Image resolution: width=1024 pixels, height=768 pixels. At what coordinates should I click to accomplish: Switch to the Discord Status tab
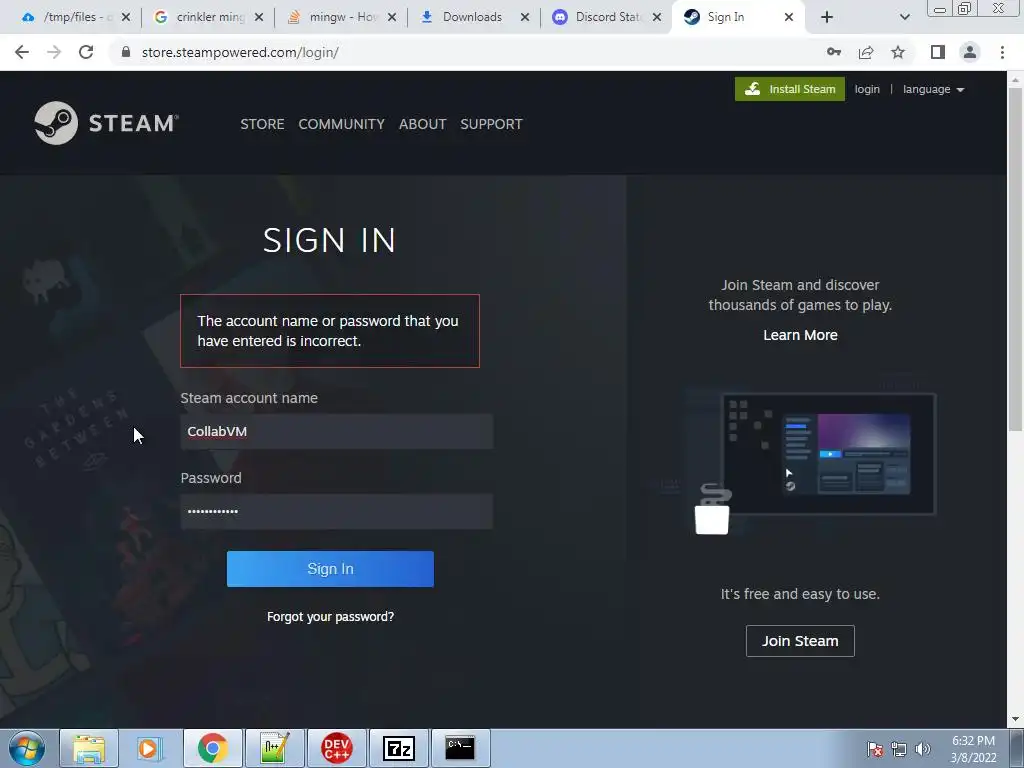point(604,17)
